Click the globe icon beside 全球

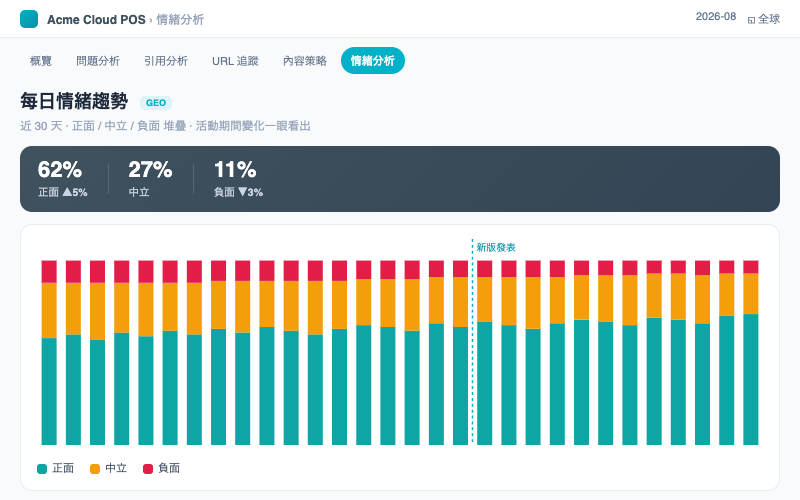click(751, 20)
